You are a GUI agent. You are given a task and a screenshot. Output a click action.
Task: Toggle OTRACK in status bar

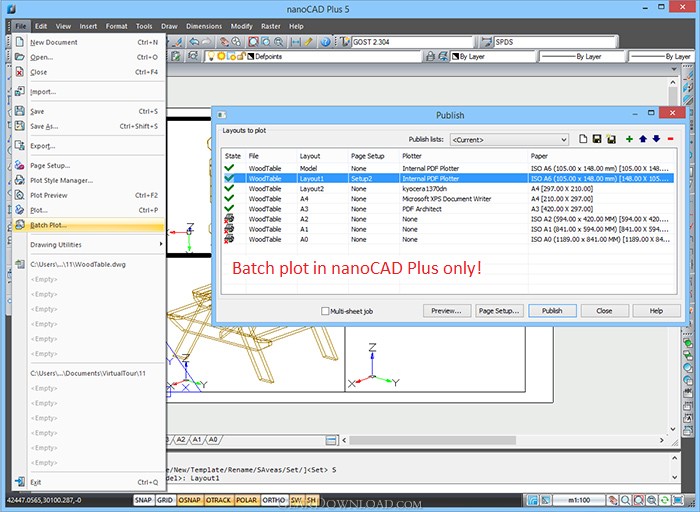[x=218, y=500]
